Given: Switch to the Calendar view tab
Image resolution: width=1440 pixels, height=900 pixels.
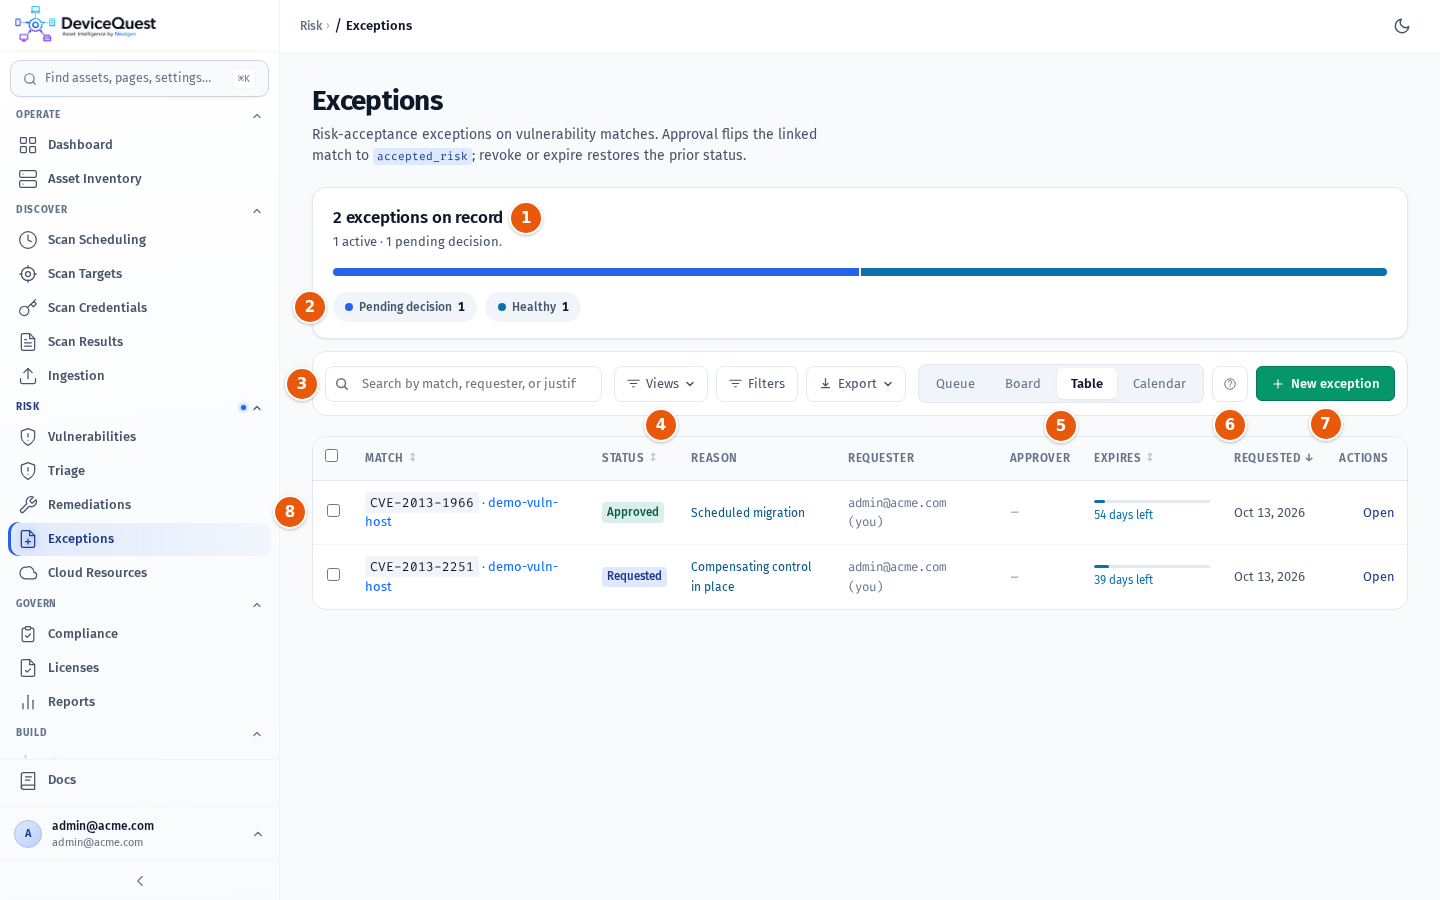Looking at the screenshot, I should pos(1159,384).
